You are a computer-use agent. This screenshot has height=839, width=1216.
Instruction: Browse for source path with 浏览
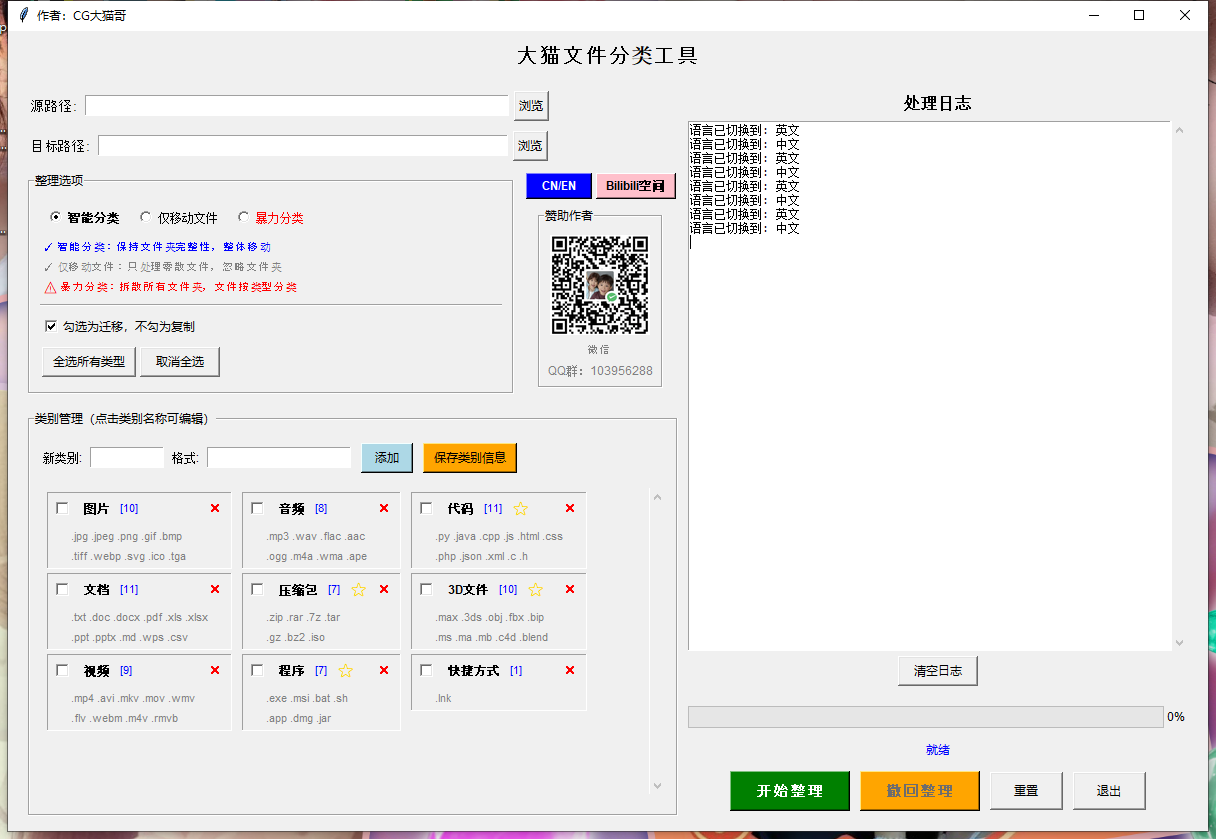(530, 105)
